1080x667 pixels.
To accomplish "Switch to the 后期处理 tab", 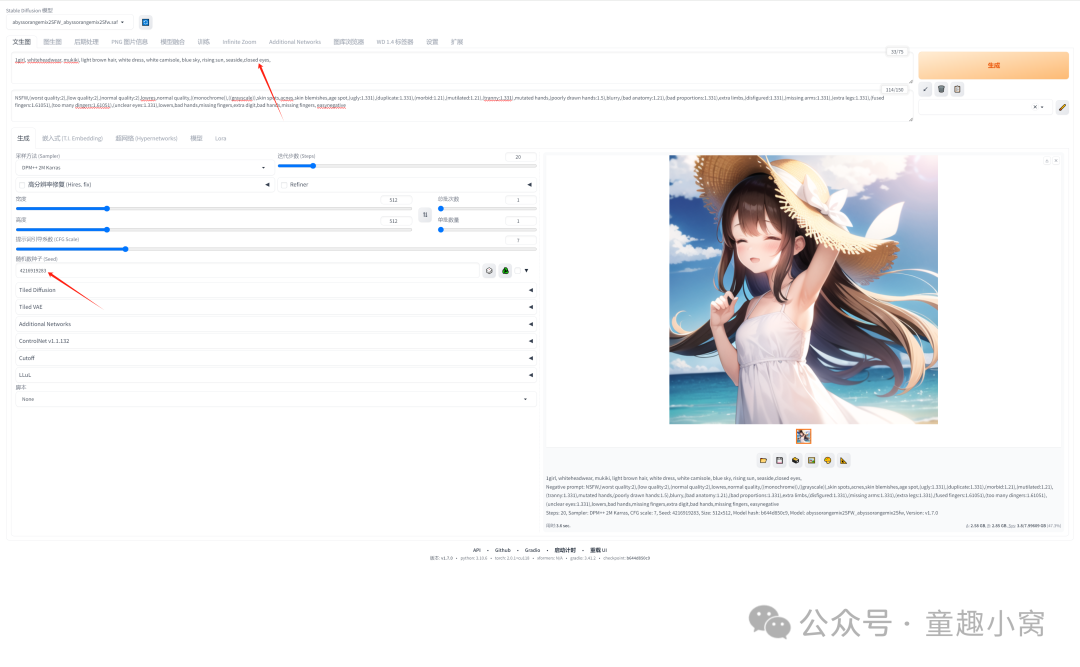I will click(x=86, y=42).
